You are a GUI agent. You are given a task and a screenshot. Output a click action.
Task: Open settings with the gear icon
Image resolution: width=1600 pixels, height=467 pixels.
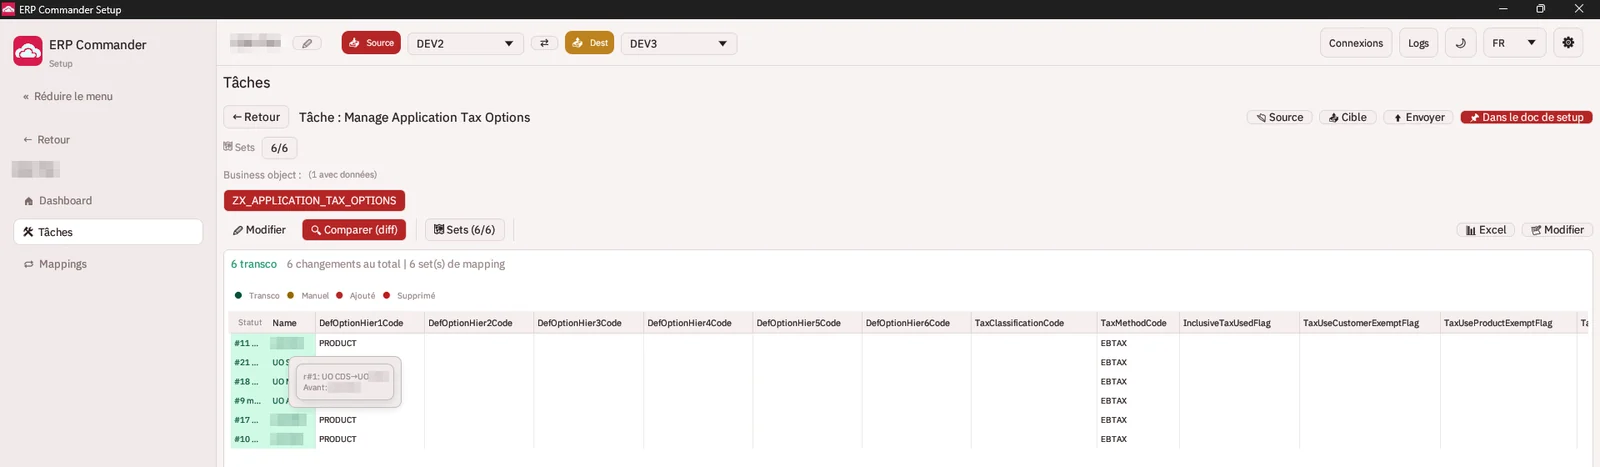1568,43
